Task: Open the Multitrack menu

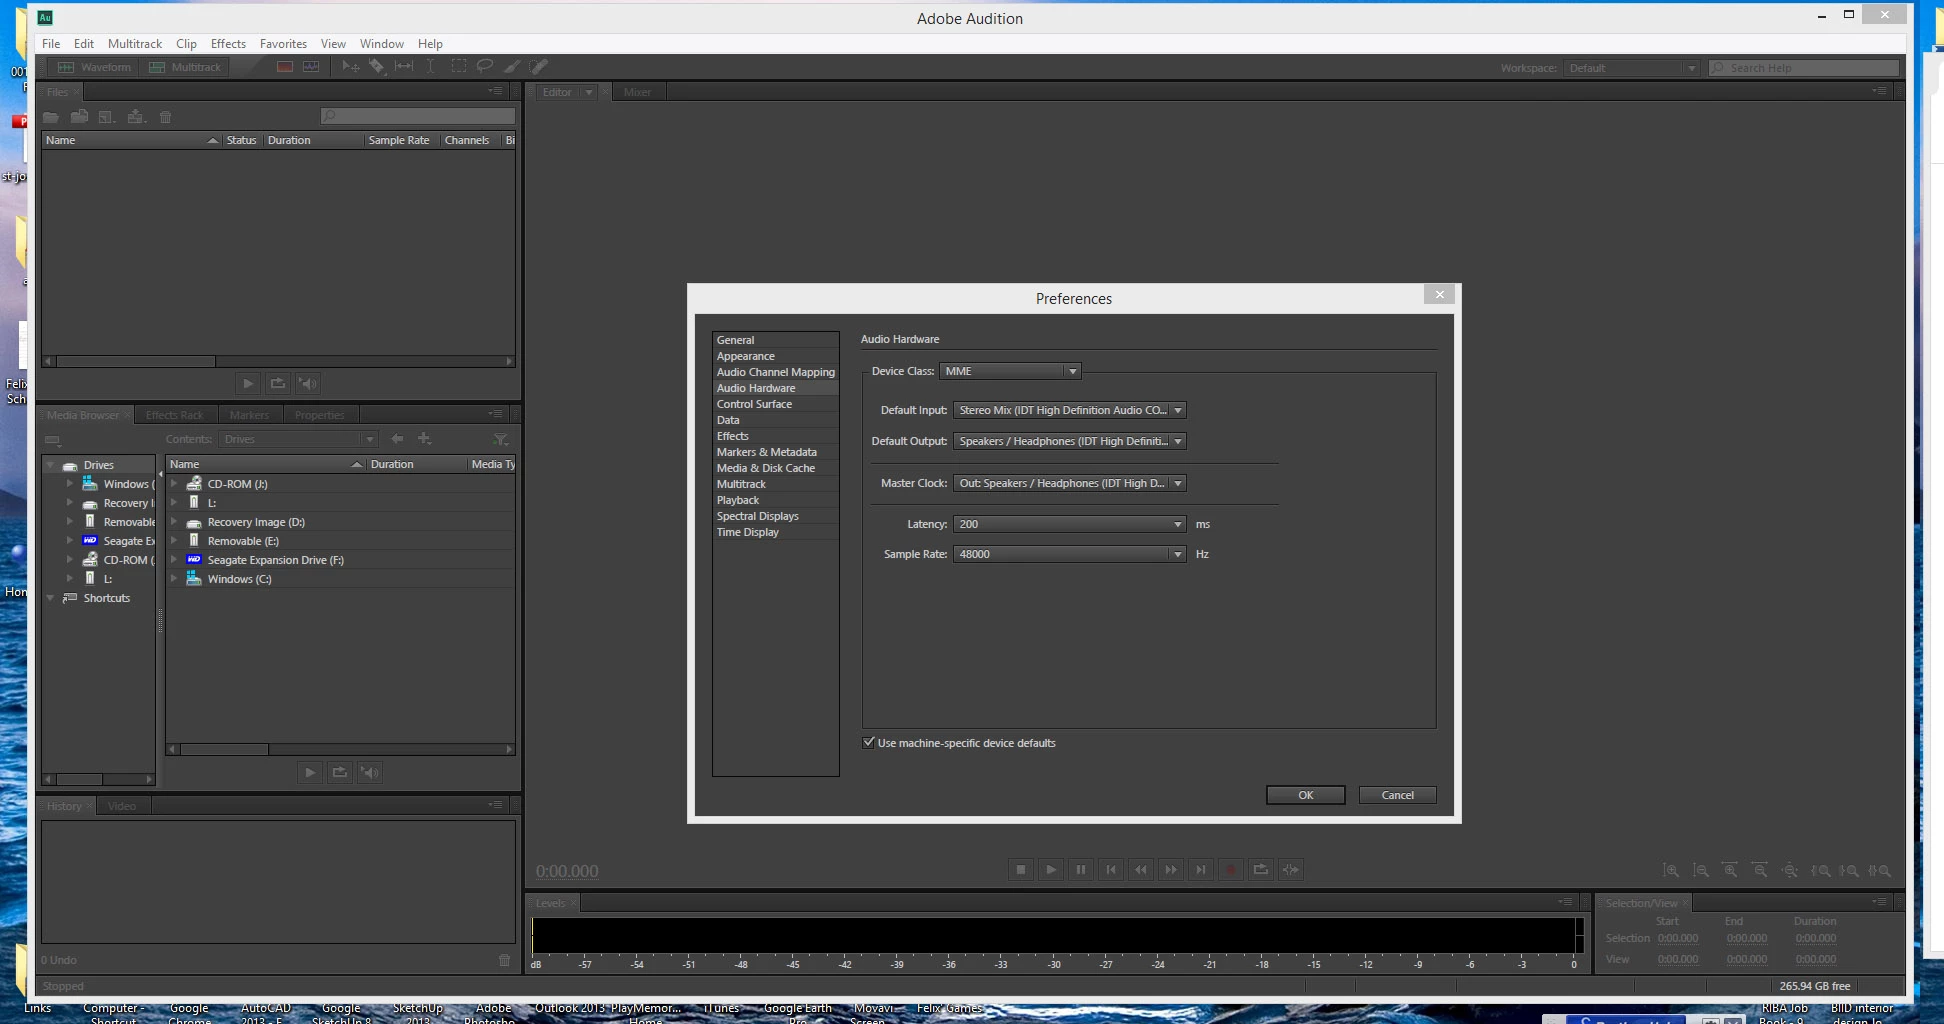Action: click(x=135, y=44)
